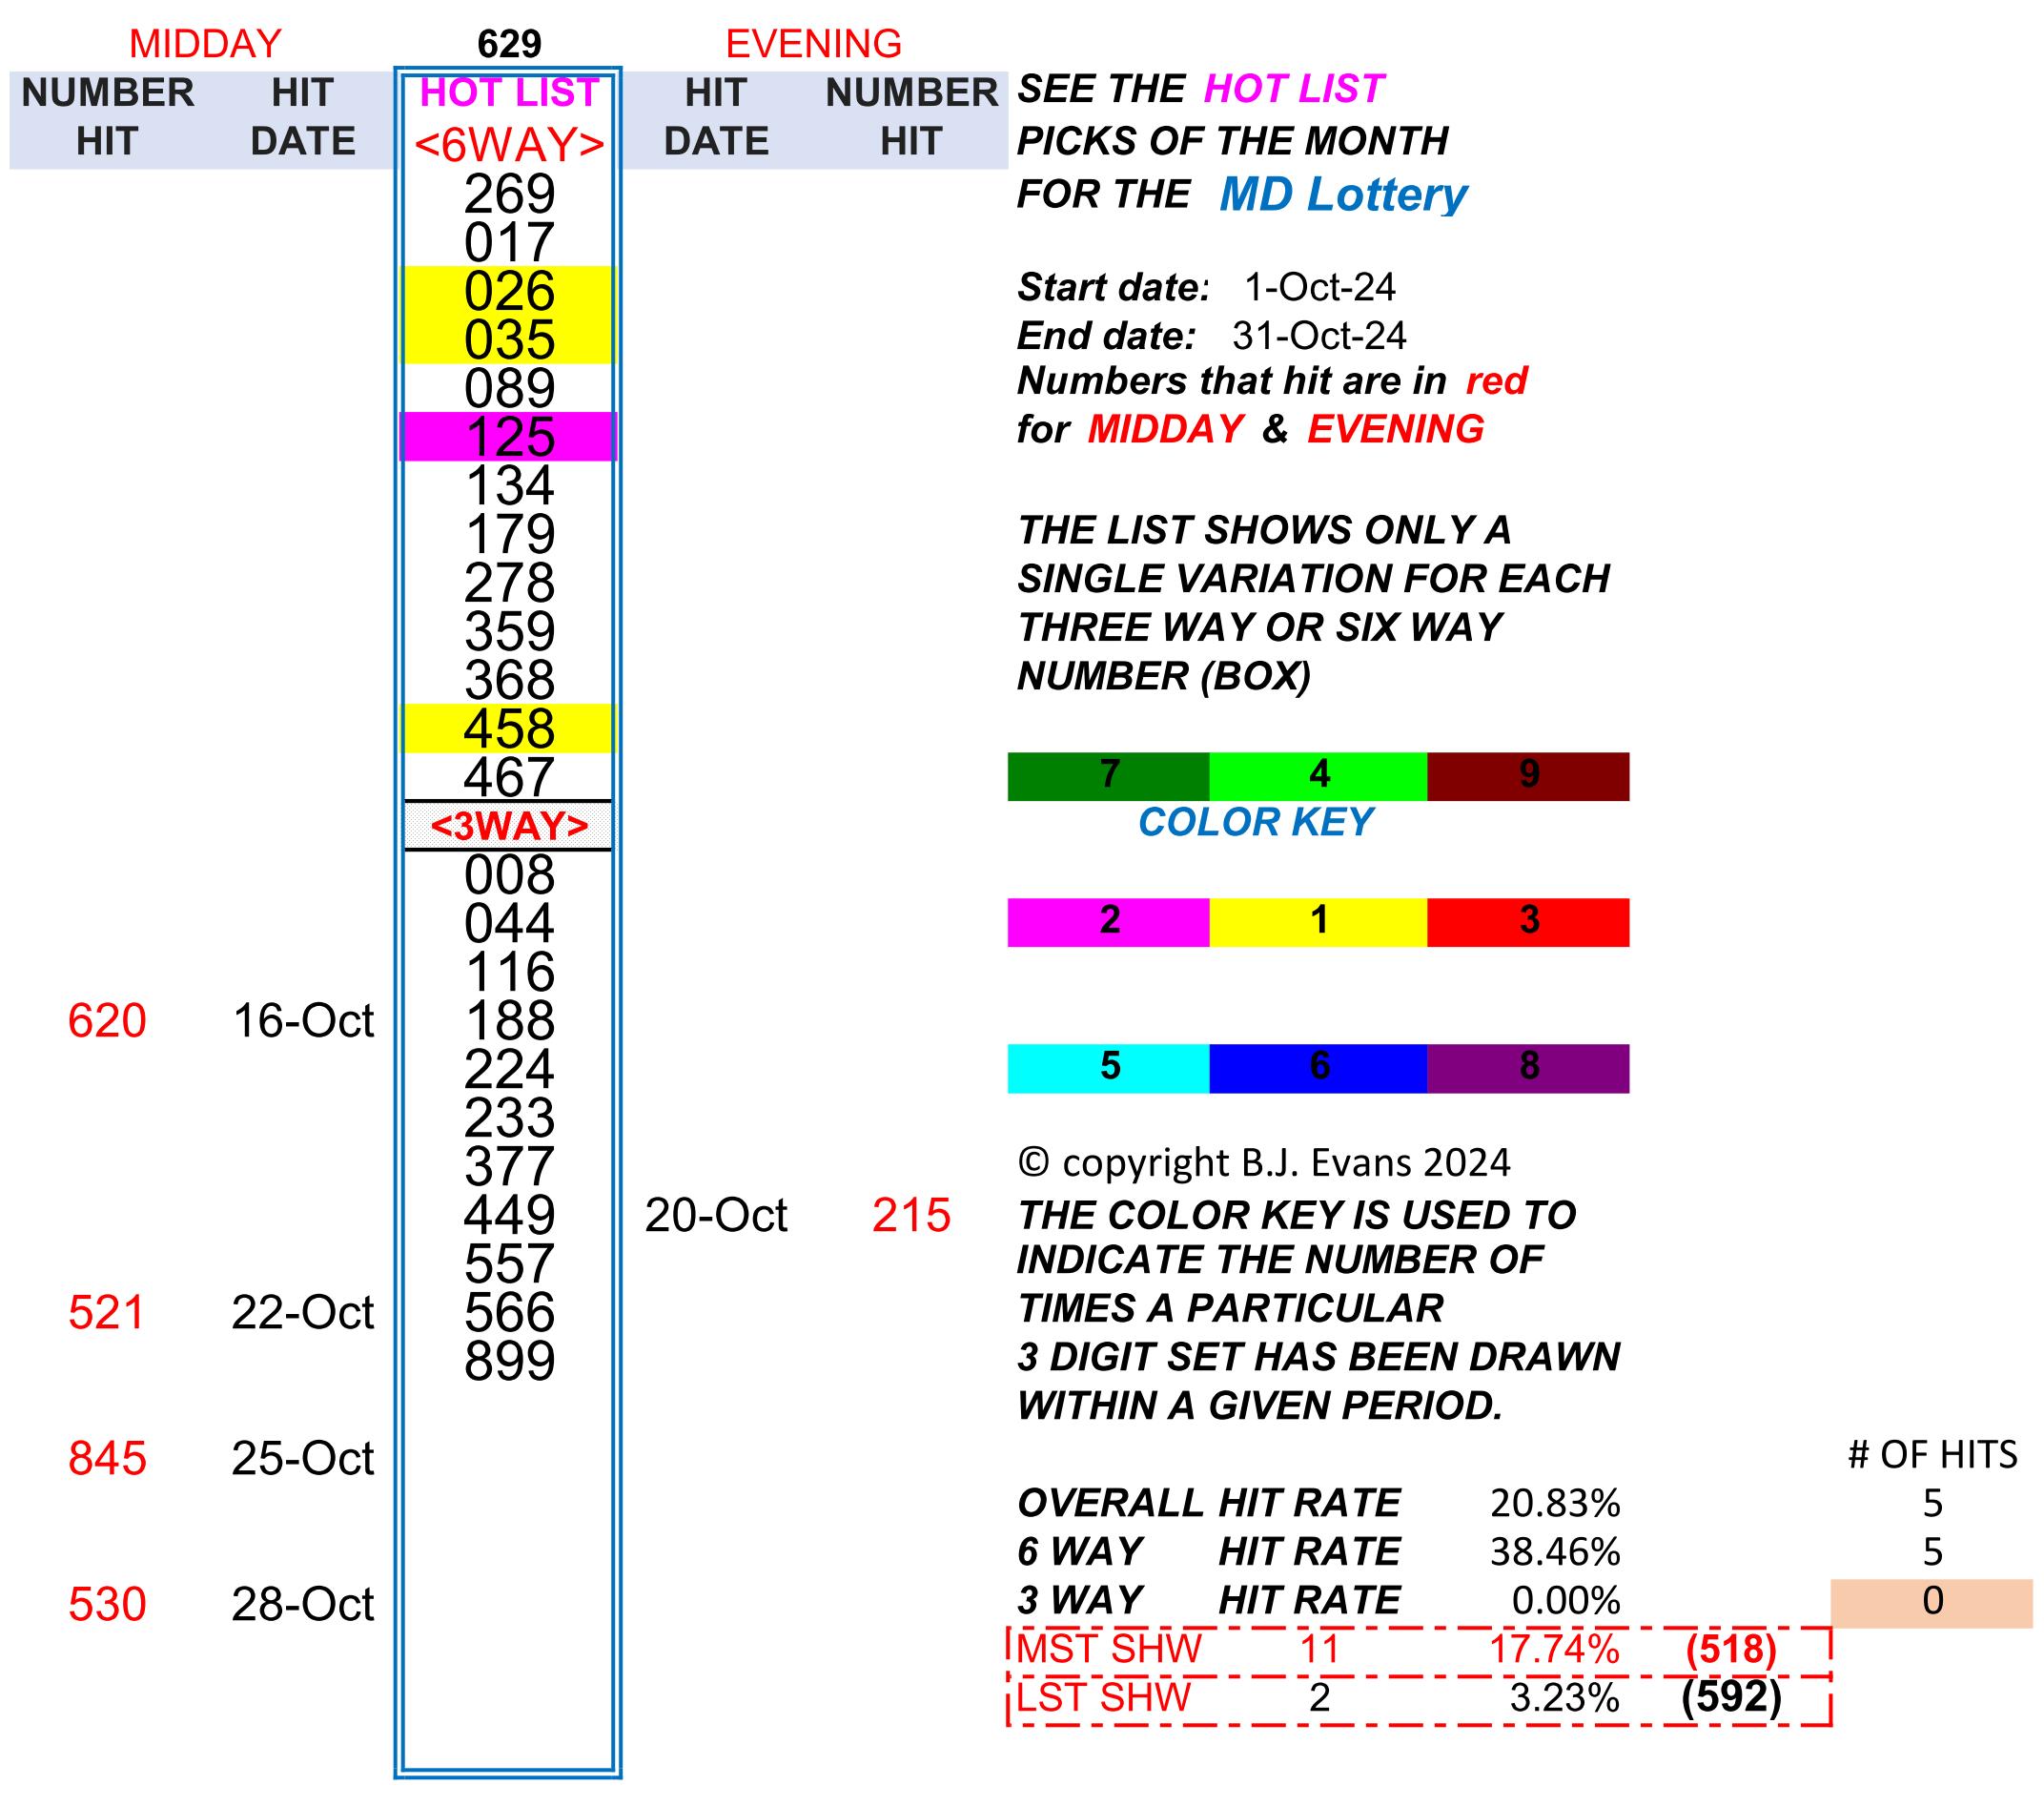This screenshot has width=2044, height=1806.
Task: Click midday hit number 521
Action: pos(107,1313)
